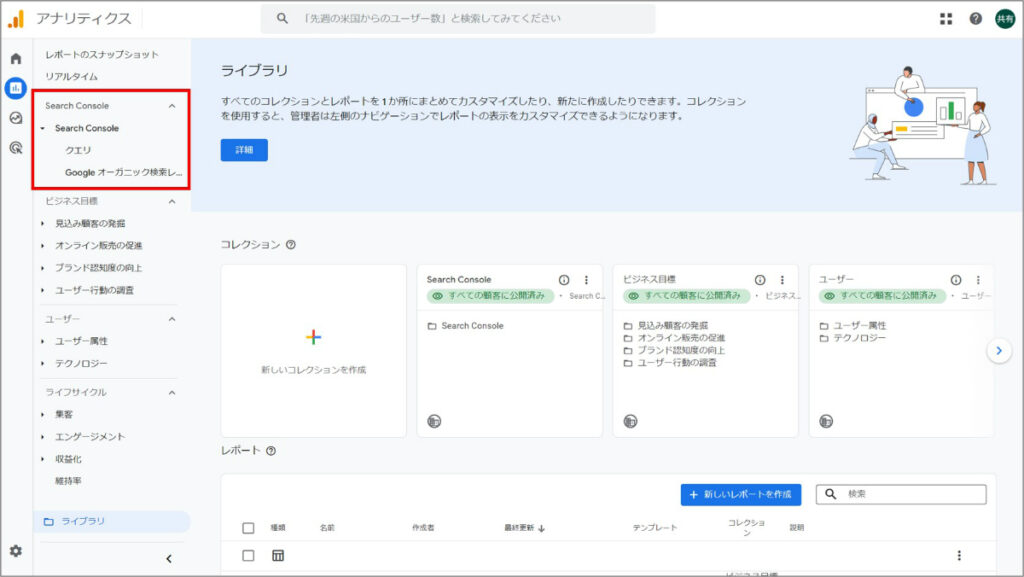Click the table icon in first report row
1024x577 pixels.
[278, 555]
